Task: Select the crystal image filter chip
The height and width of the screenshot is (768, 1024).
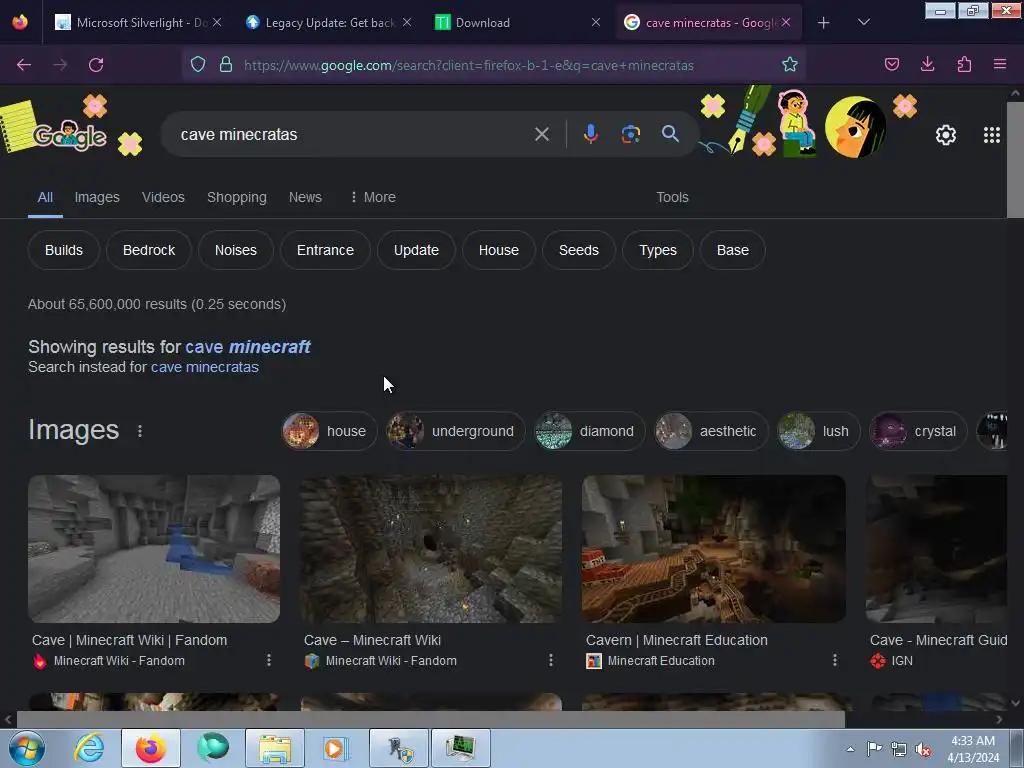Action: coord(918,431)
